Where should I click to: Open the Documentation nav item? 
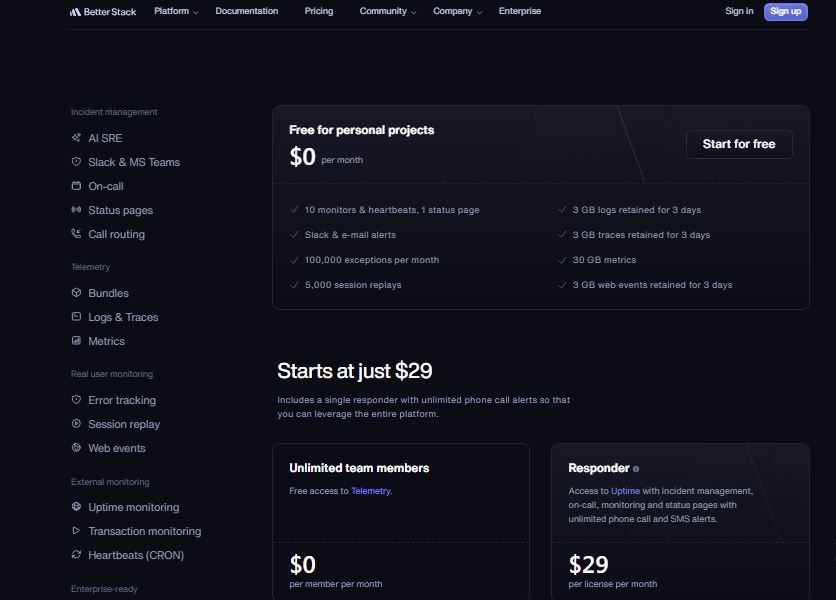[x=247, y=11]
